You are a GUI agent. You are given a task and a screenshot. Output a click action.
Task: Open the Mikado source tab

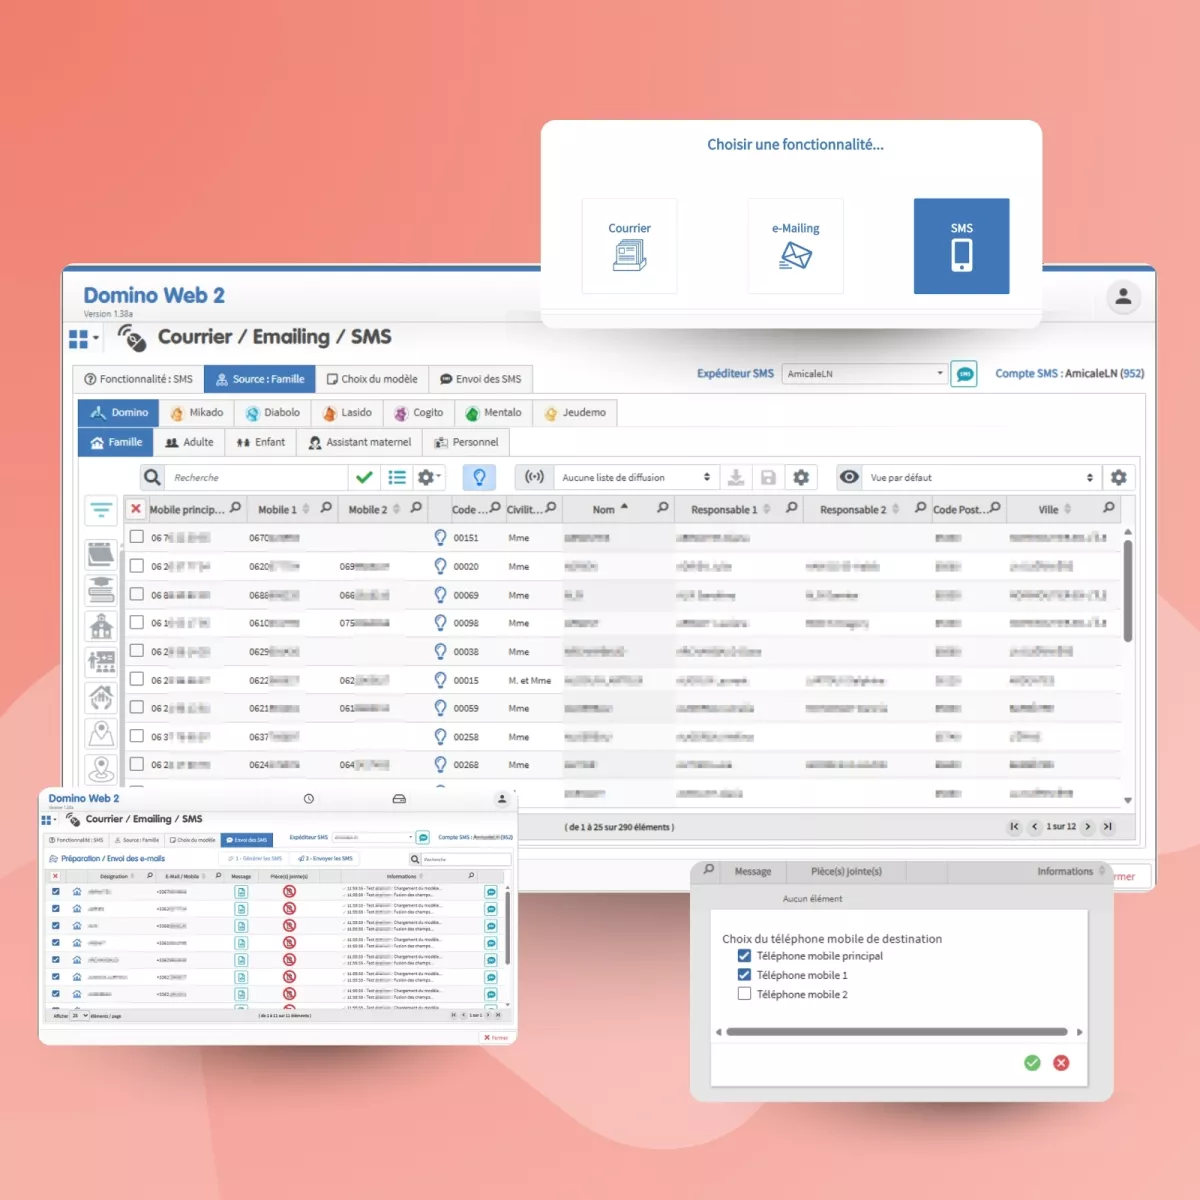pos(197,413)
